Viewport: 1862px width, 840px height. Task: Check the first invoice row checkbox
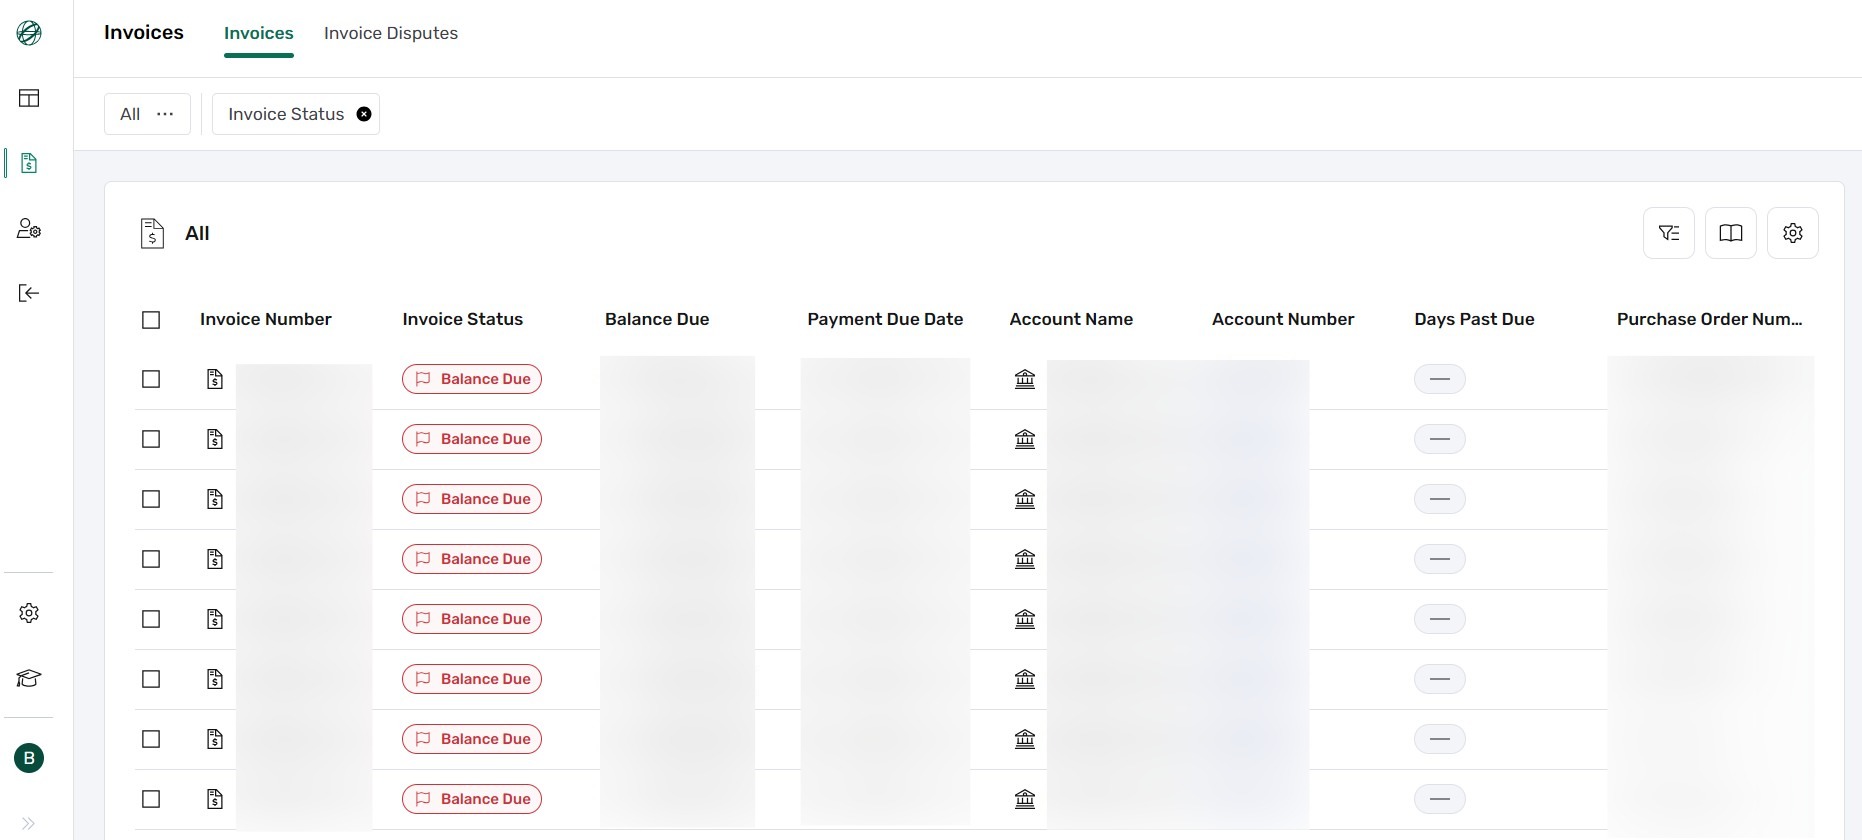151,379
